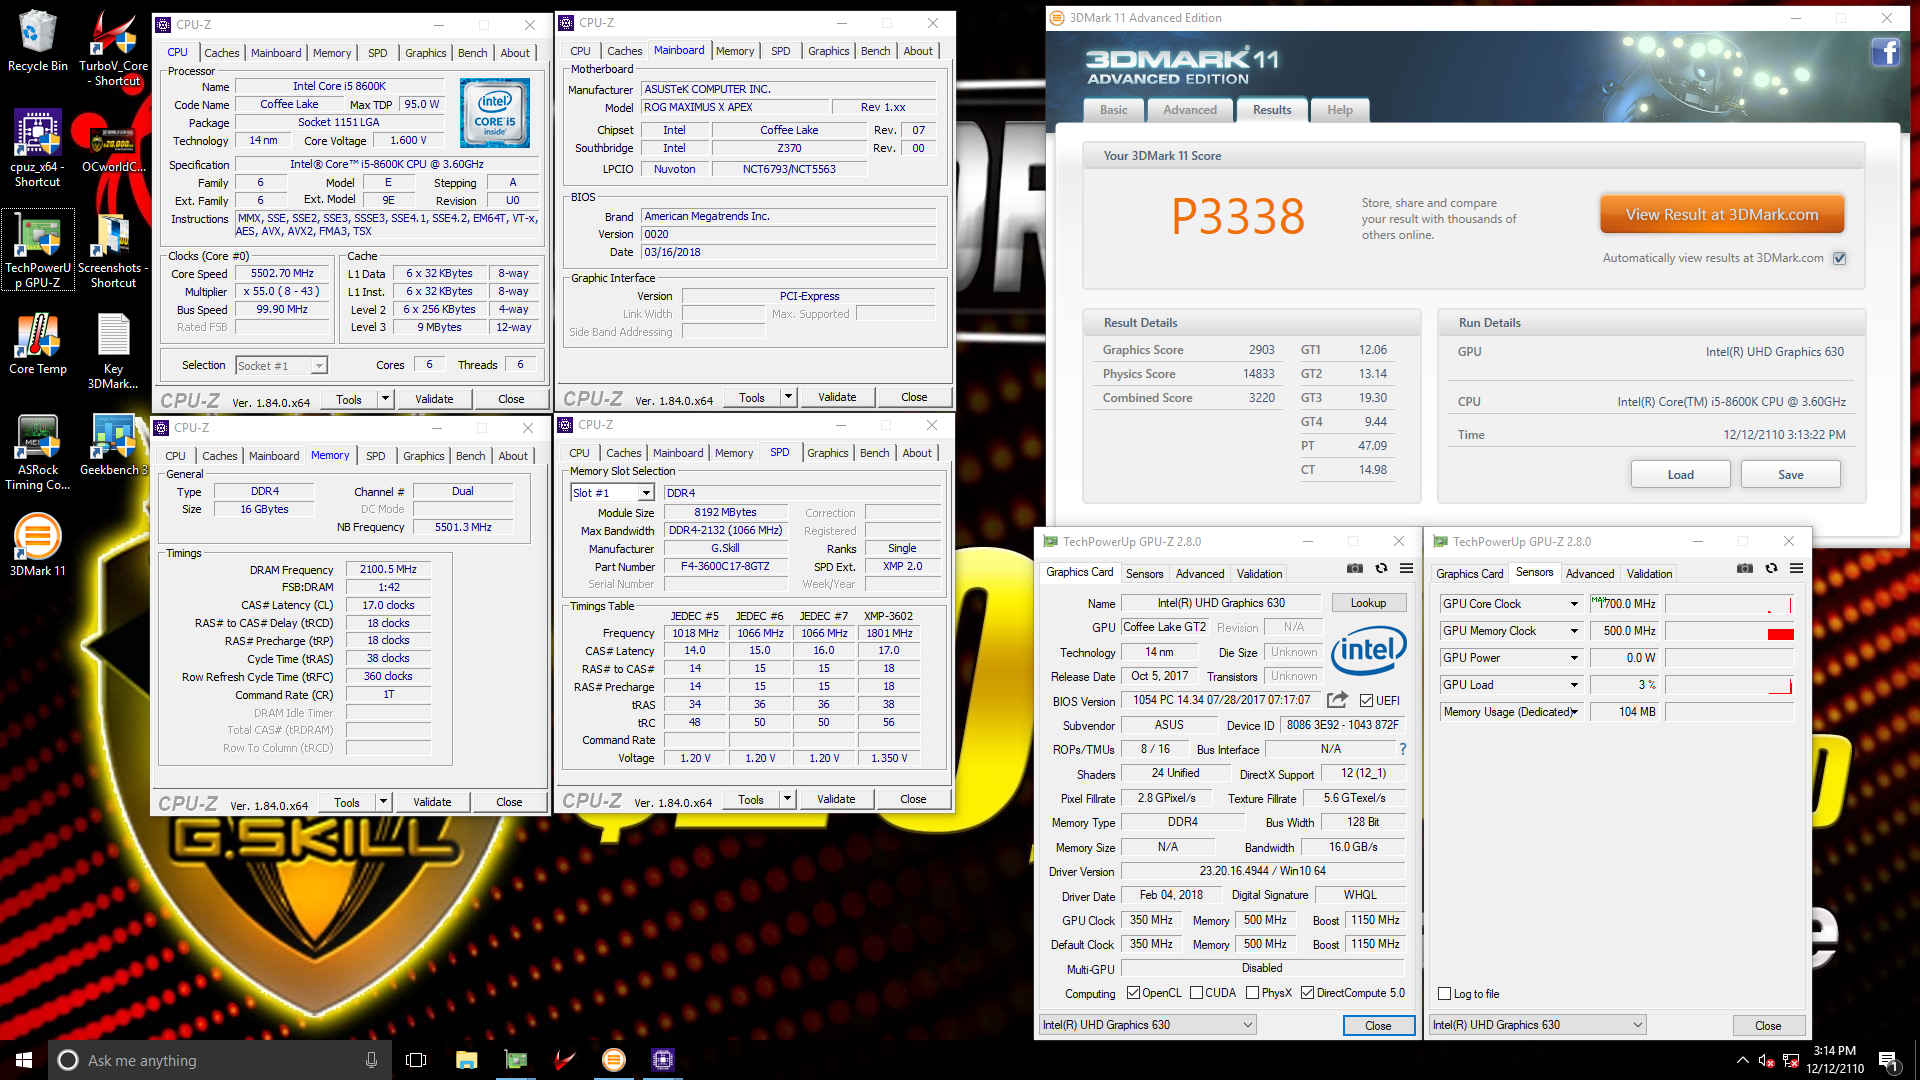The height and width of the screenshot is (1080, 1920).
Task: Open Windows Start menu
Action: (24, 1060)
